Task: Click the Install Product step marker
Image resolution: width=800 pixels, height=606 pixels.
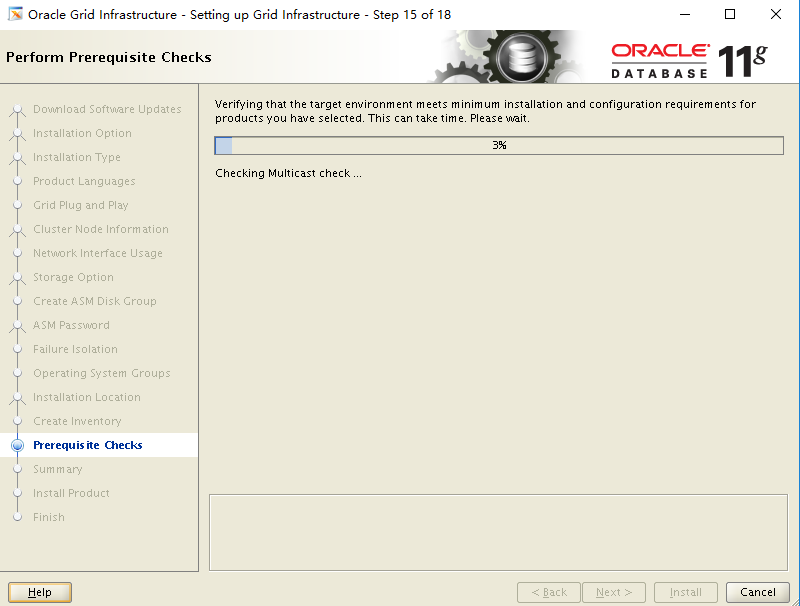Action: click(x=17, y=493)
